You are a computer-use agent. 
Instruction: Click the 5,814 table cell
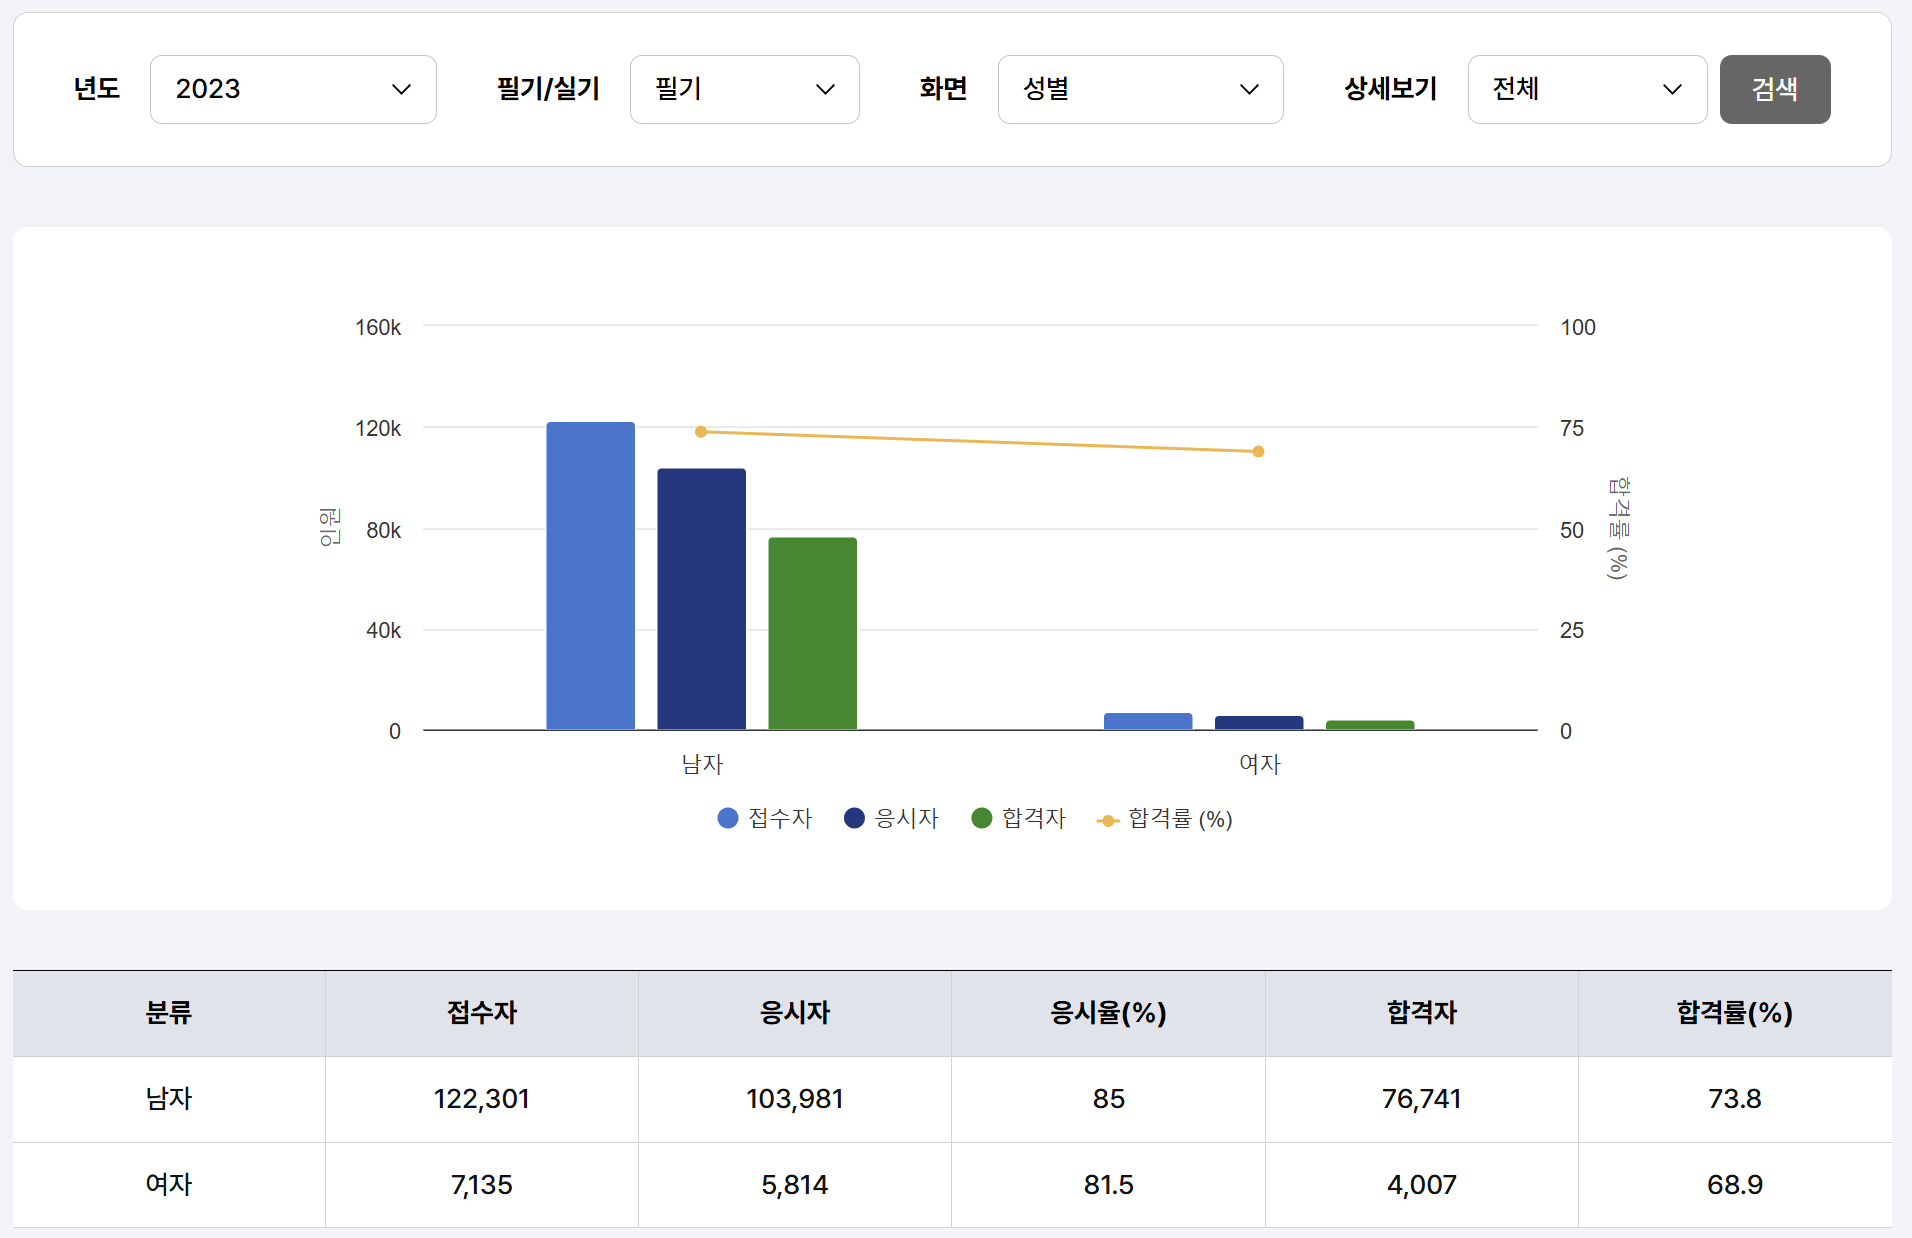click(795, 1185)
